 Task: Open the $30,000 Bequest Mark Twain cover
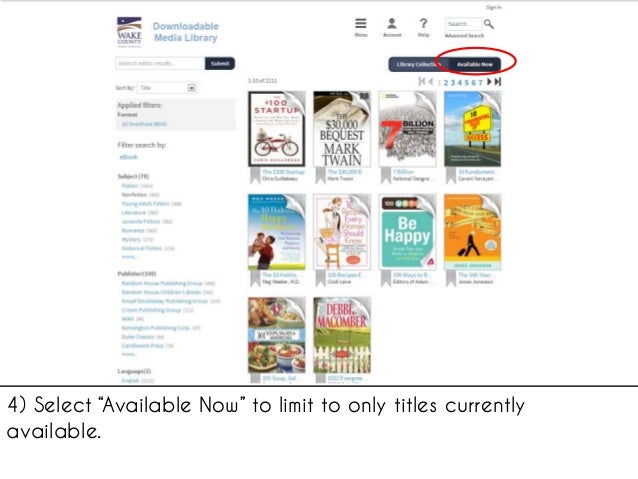click(x=342, y=129)
